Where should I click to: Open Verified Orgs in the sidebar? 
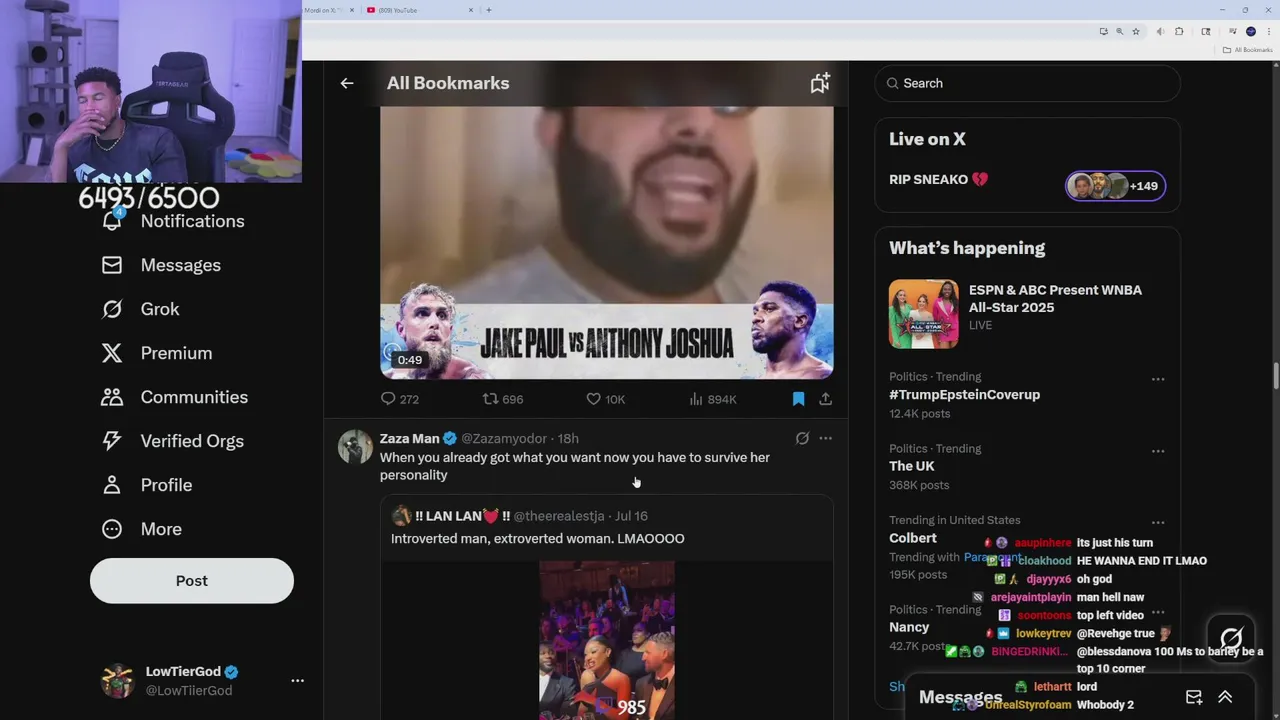[172, 441]
